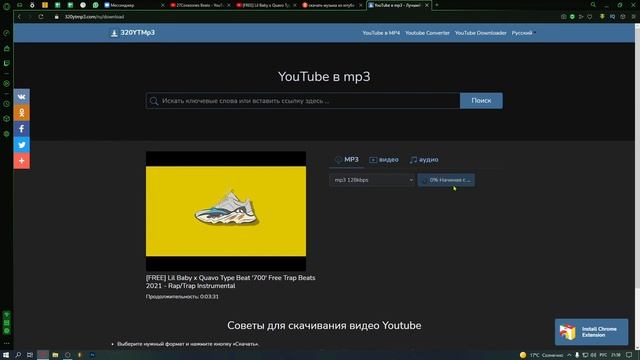Expand the Русский language dropdown
The image size is (640, 360).
point(524,33)
